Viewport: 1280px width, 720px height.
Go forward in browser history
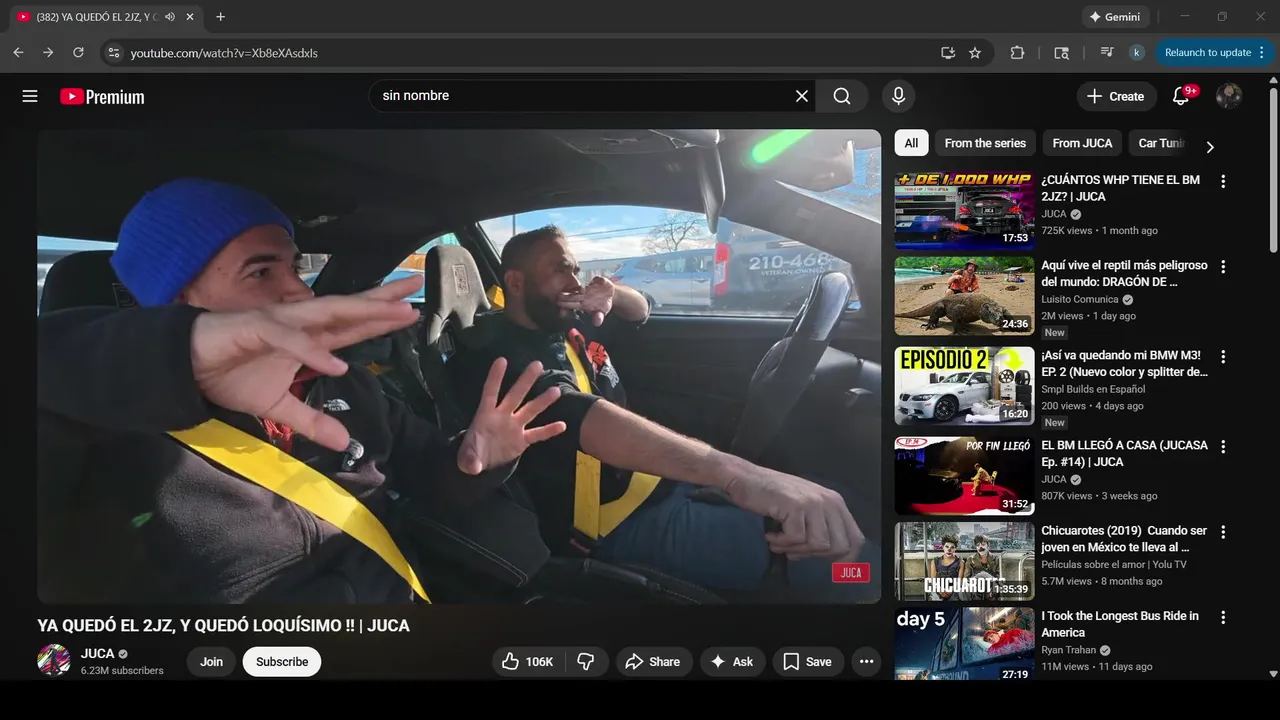pyautogui.click(x=48, y=52)
